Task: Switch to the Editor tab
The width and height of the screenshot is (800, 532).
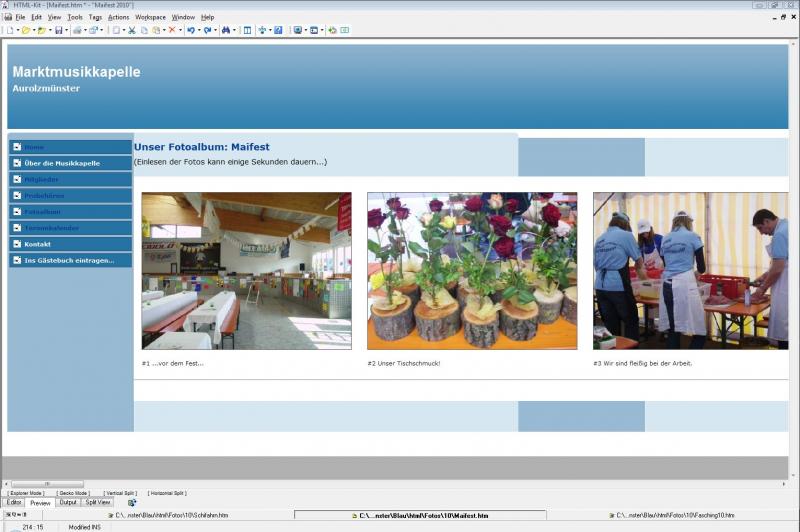Action: point(14,502)
